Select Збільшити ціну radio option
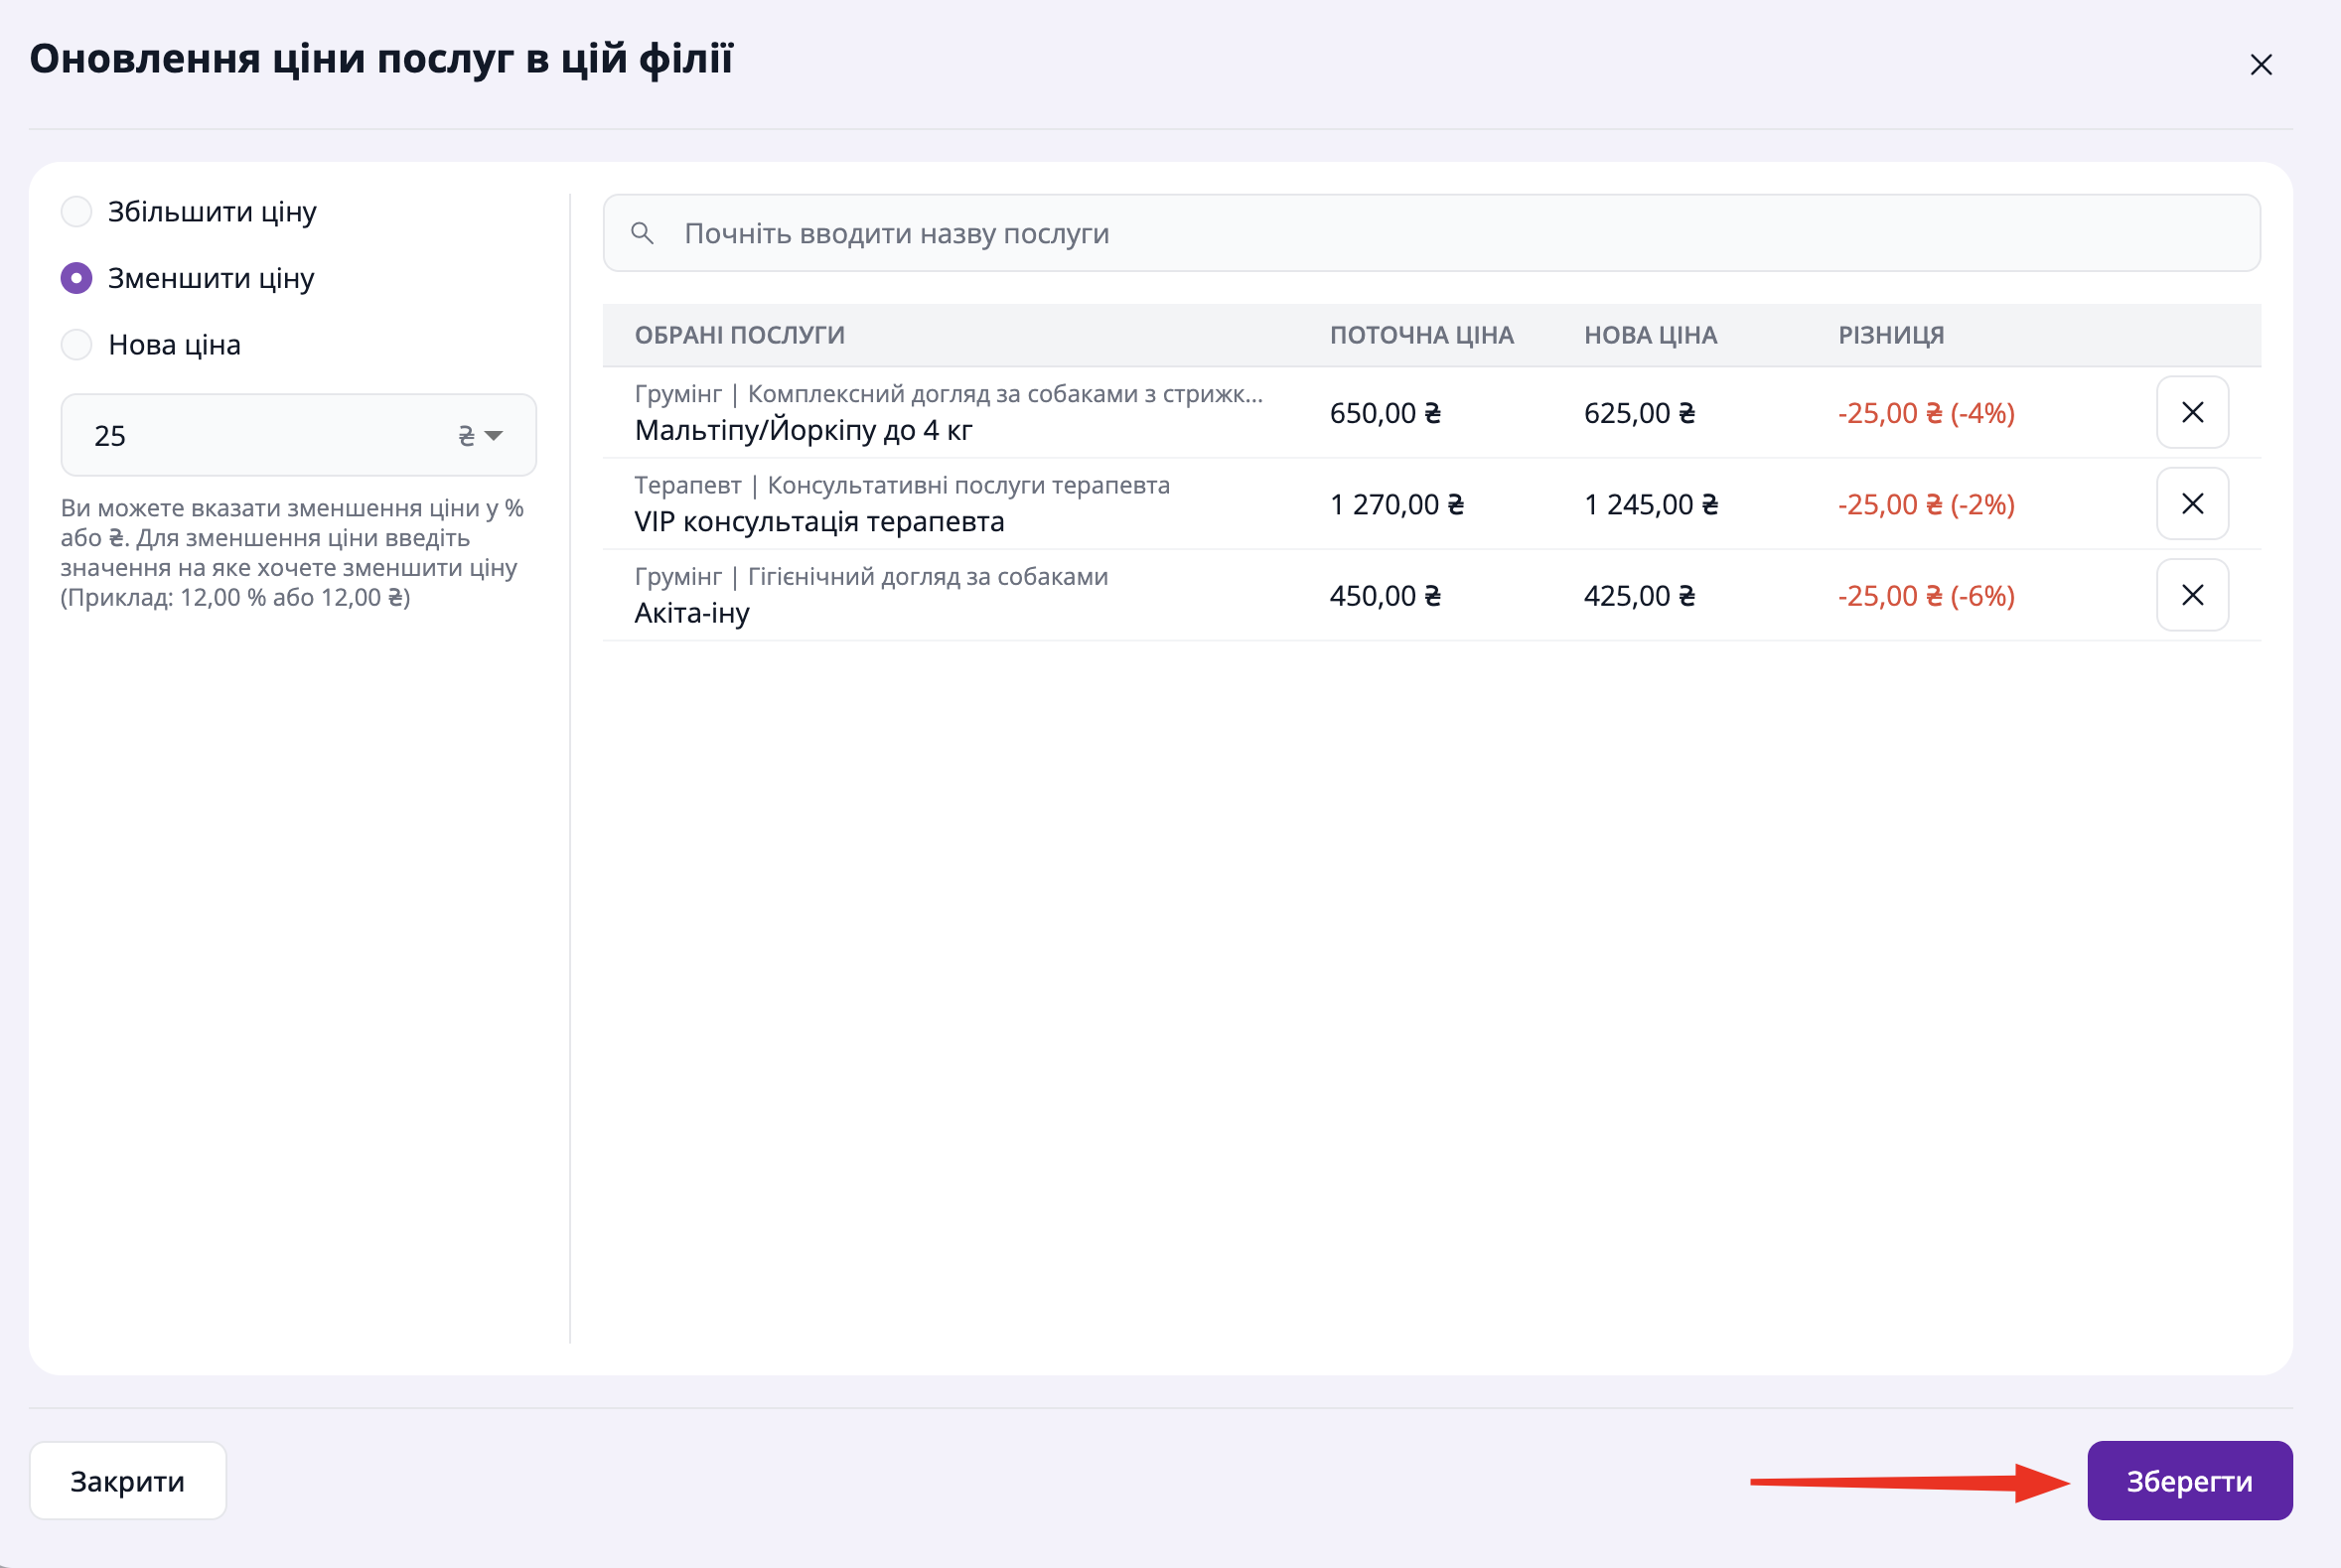Viewport: 2341px width, 1568px height. [77, 212]
